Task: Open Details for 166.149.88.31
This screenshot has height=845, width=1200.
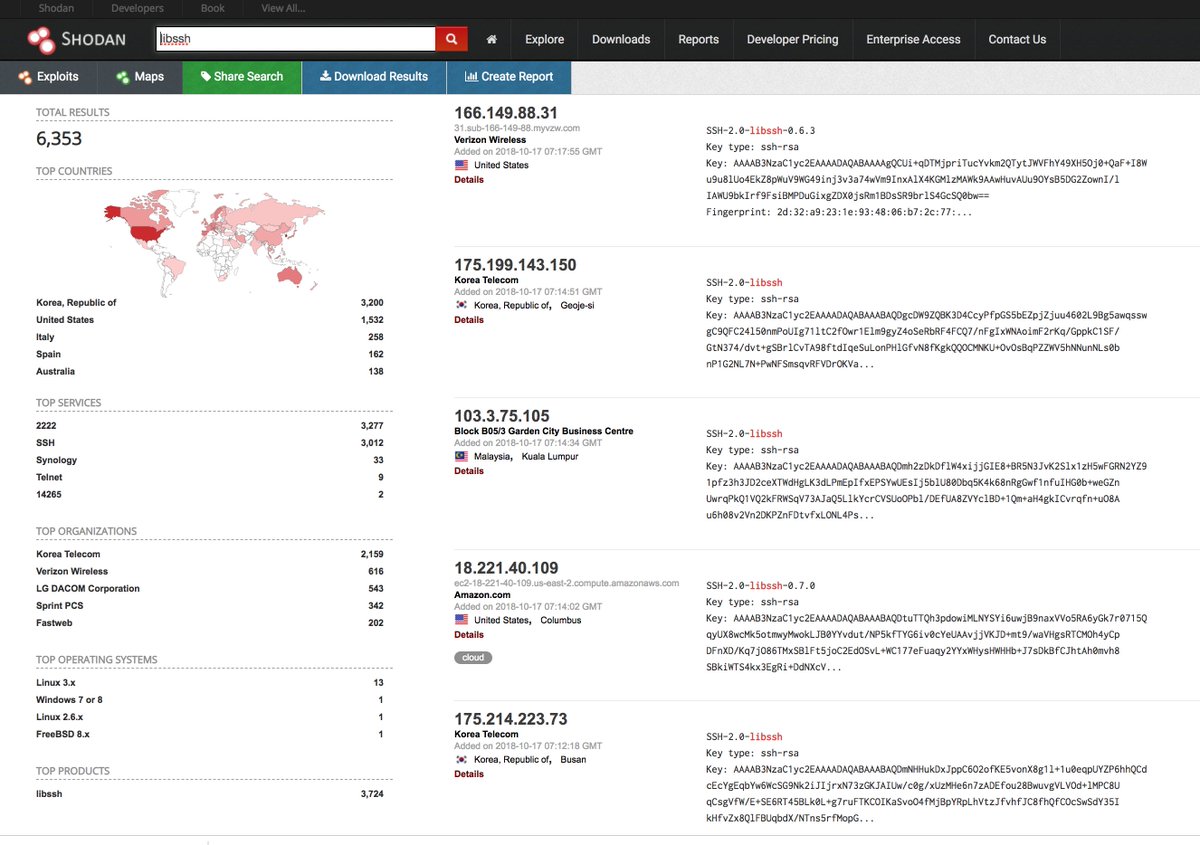Action: pos(469,180)
